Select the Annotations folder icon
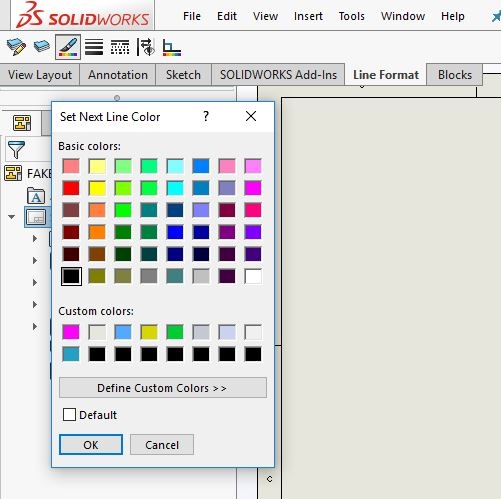 36,195
